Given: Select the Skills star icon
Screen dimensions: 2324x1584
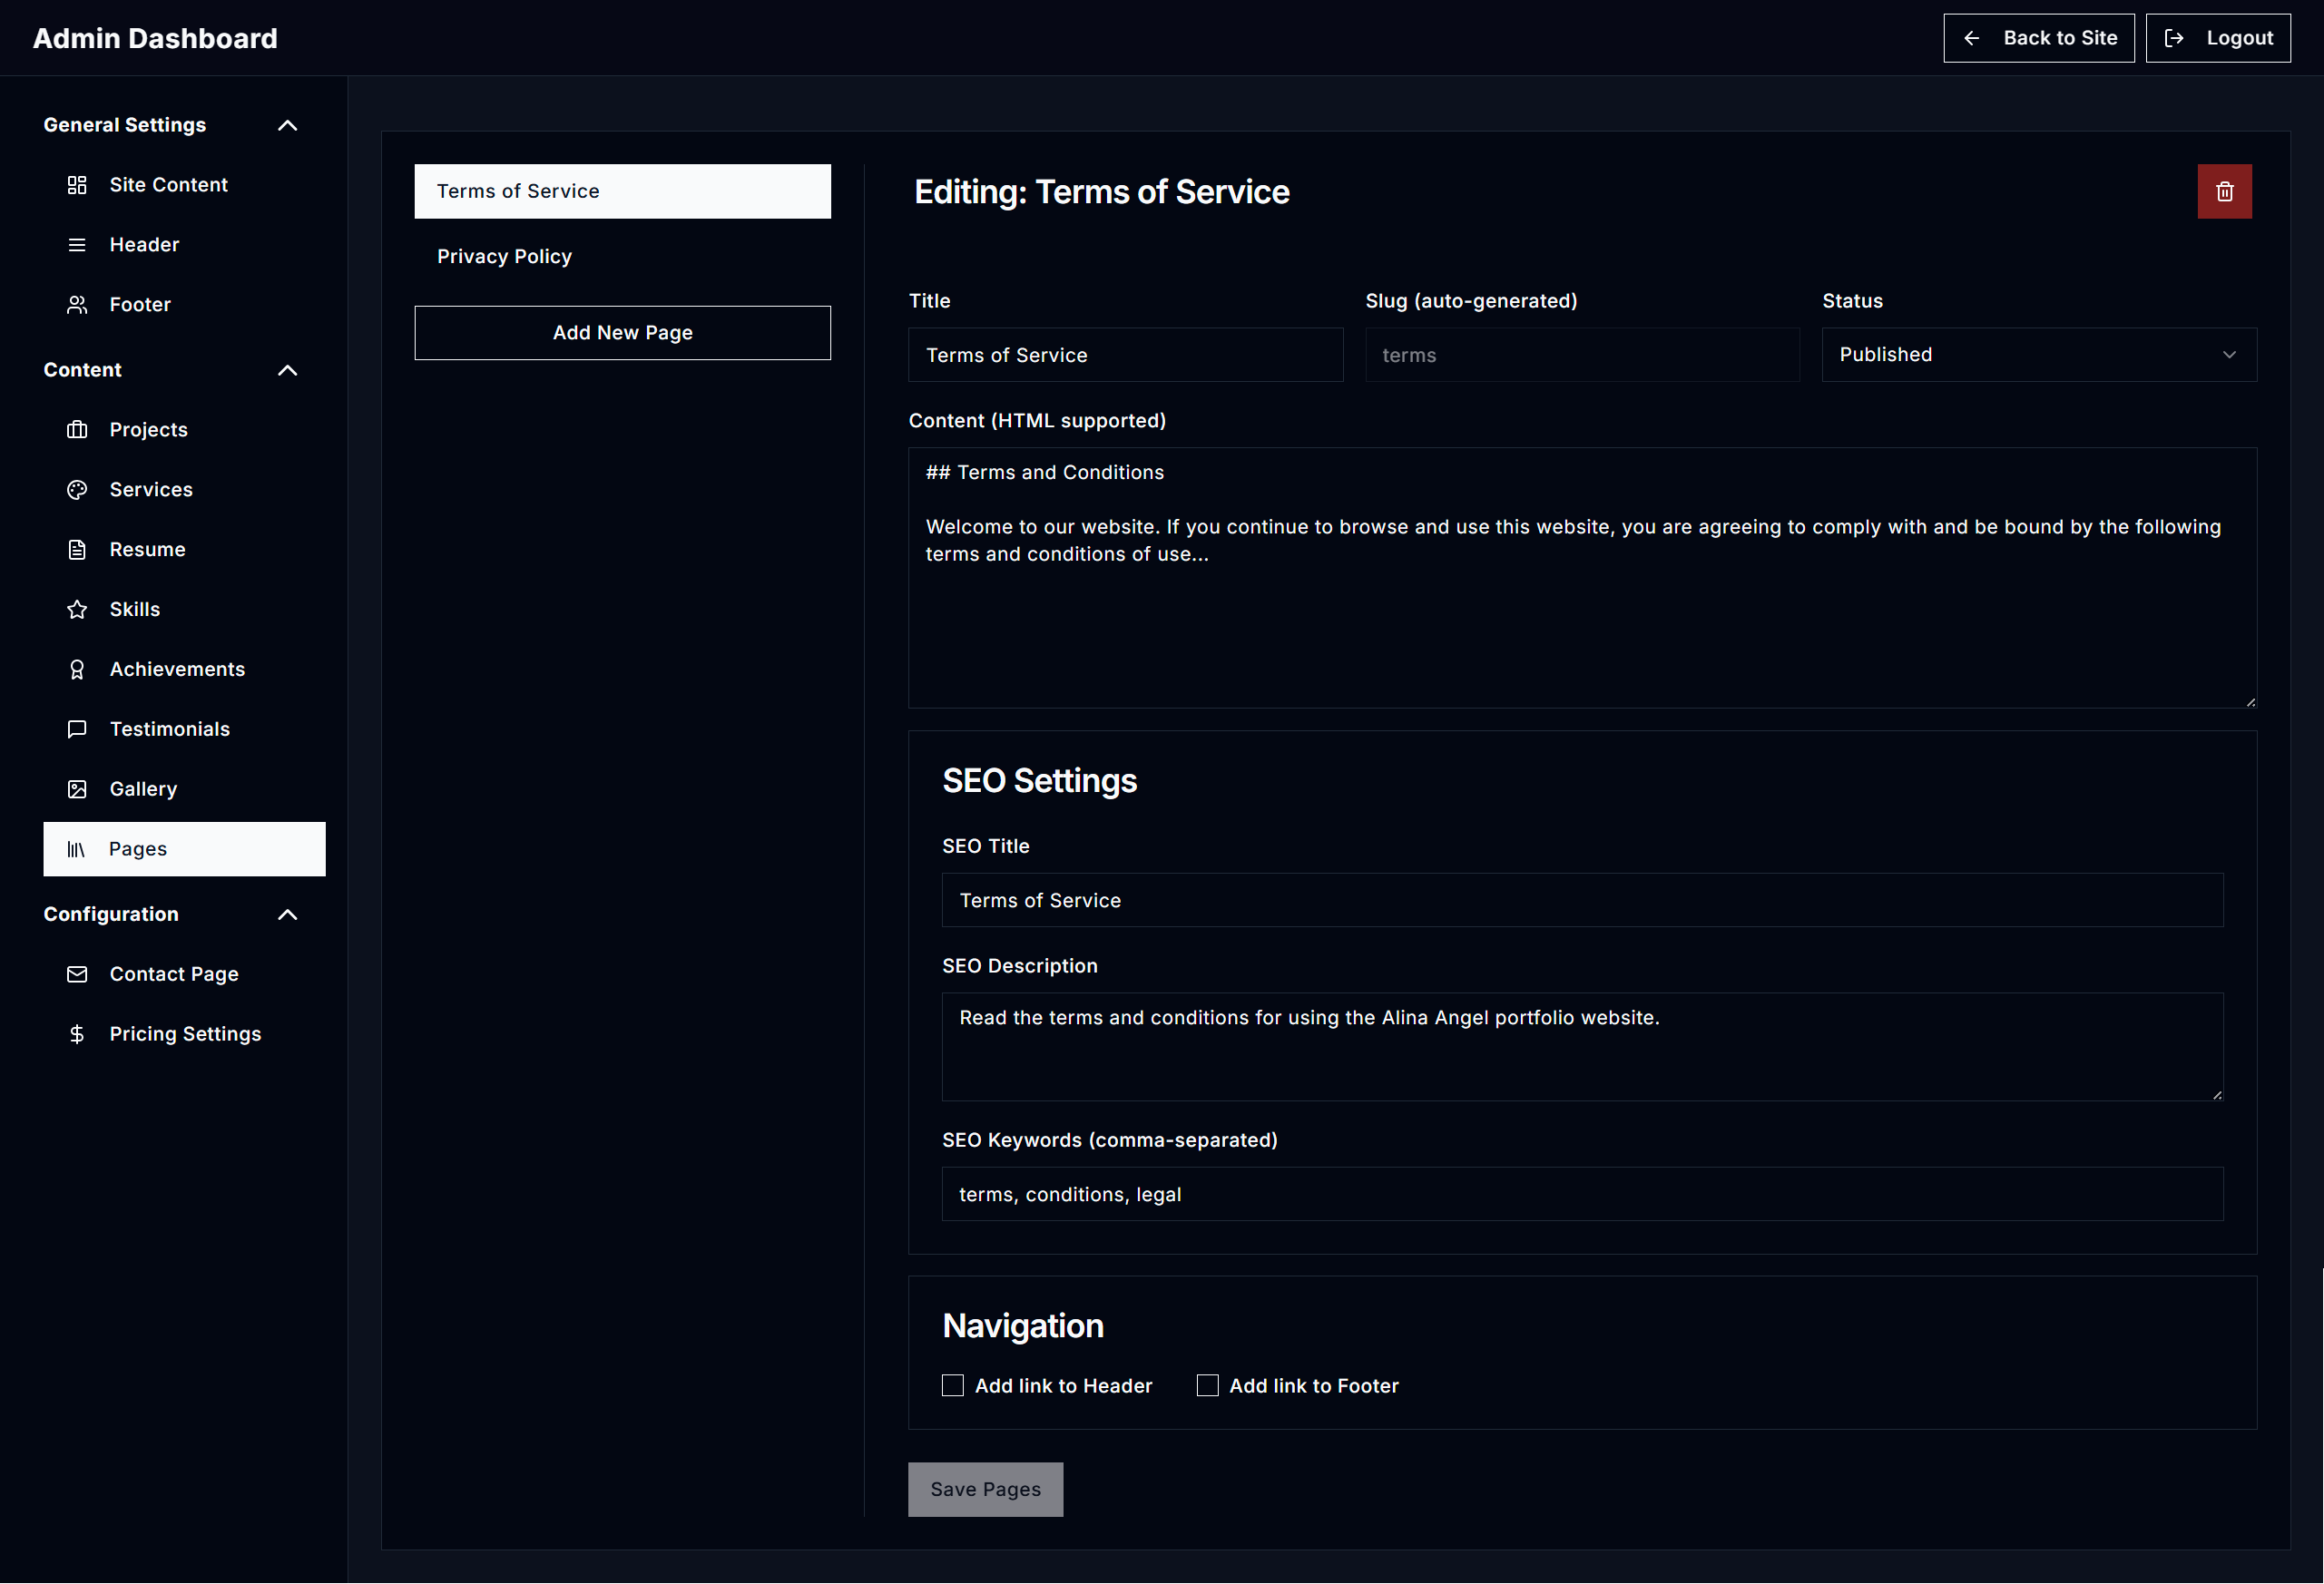Looking at the screenshot, I should click(77, 609).
